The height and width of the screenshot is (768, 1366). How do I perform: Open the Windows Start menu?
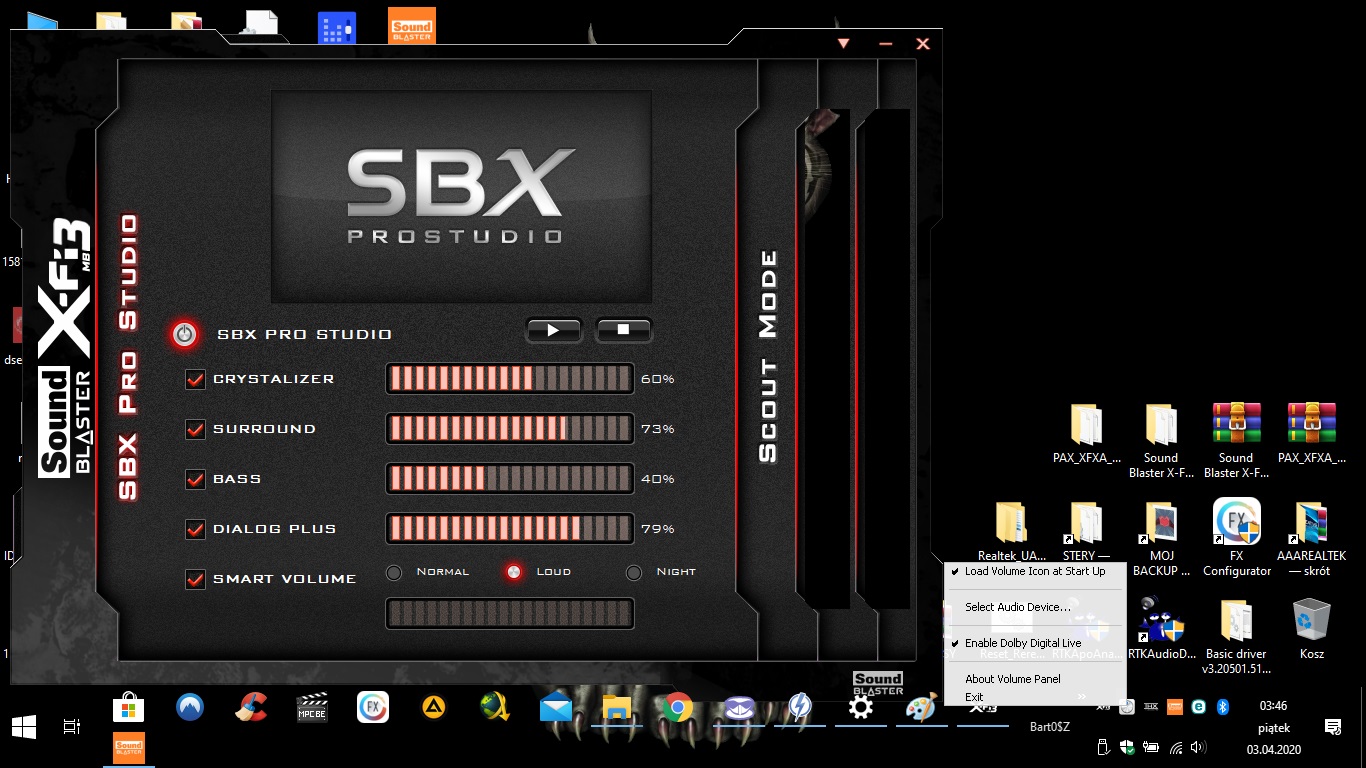[24, 726]
